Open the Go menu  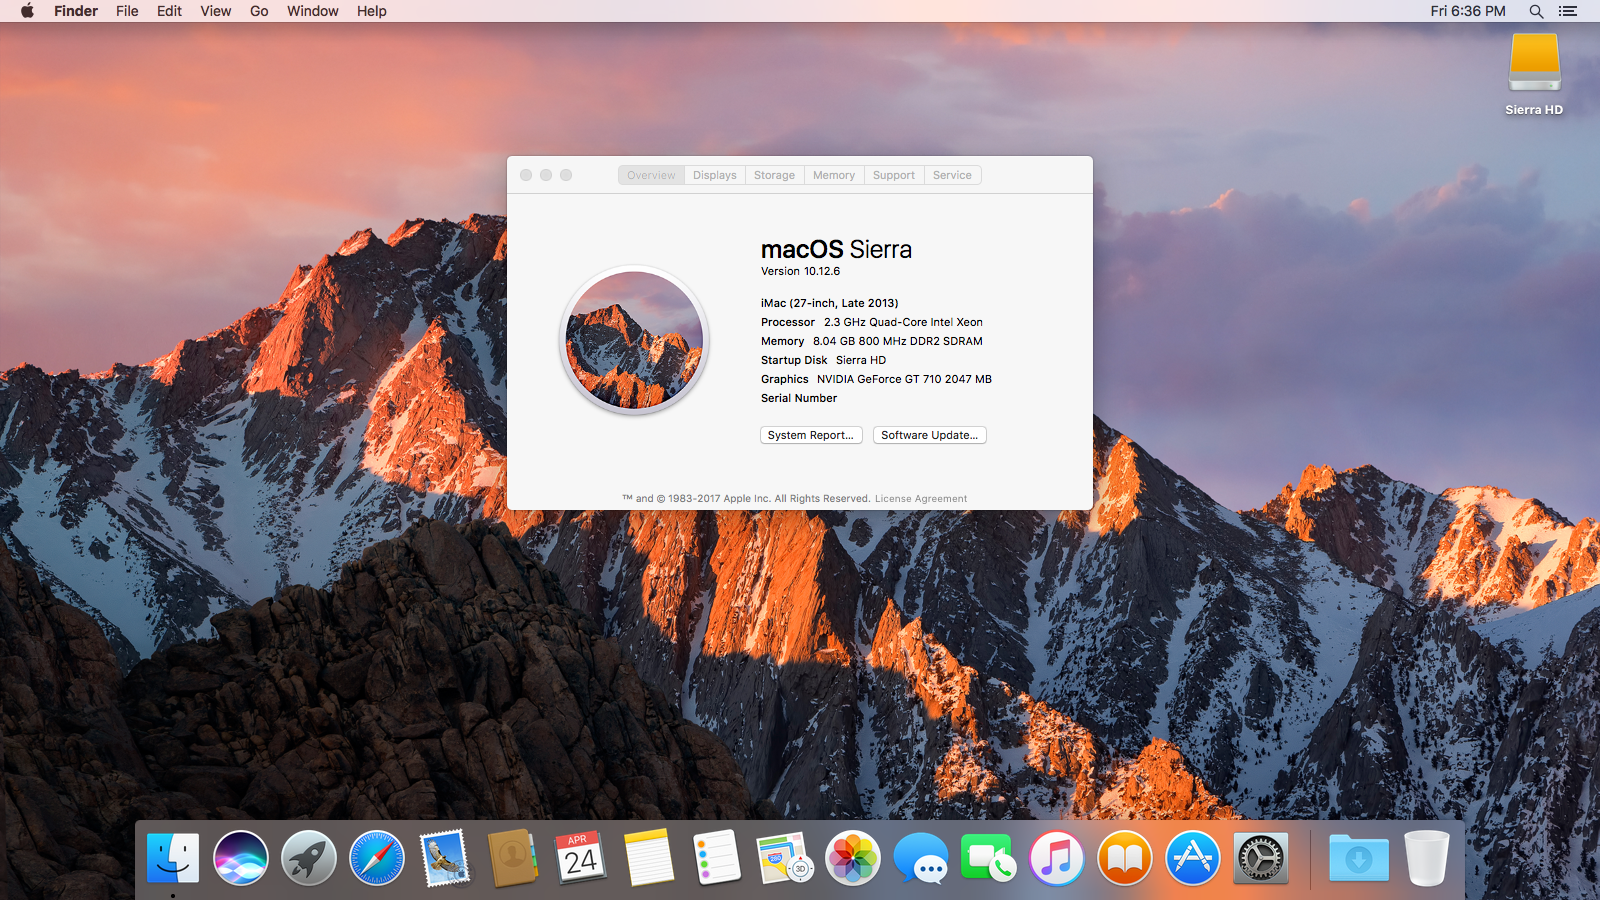tap(259, 11)
